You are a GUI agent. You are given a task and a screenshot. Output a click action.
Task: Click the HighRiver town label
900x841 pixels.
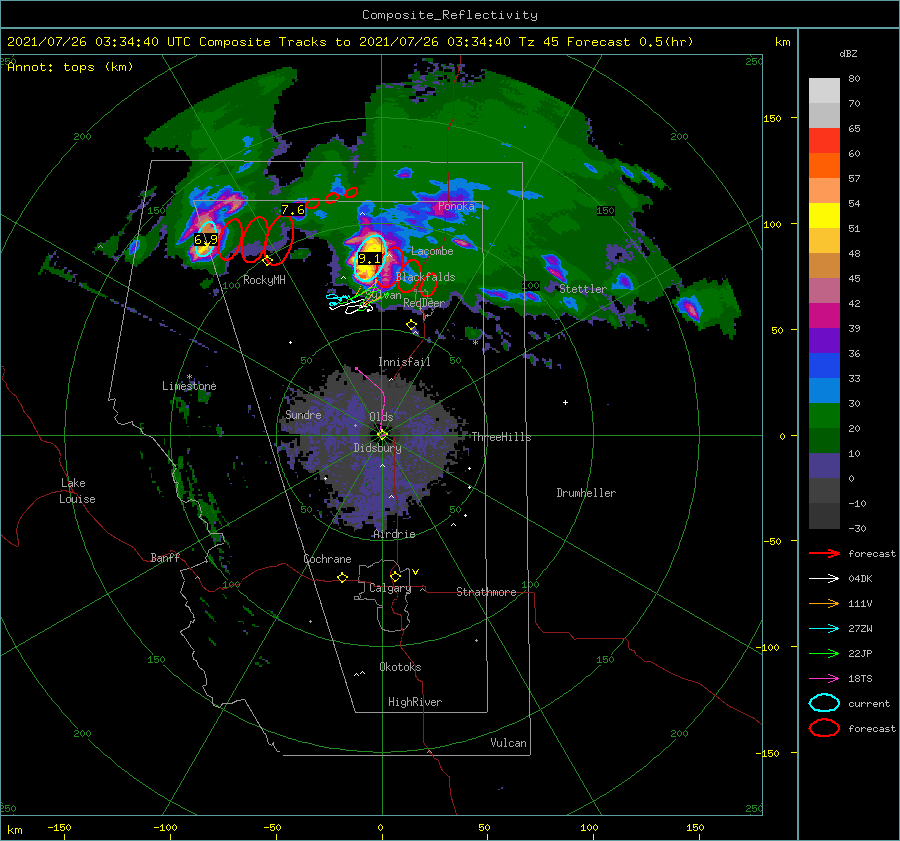(415, 702)
